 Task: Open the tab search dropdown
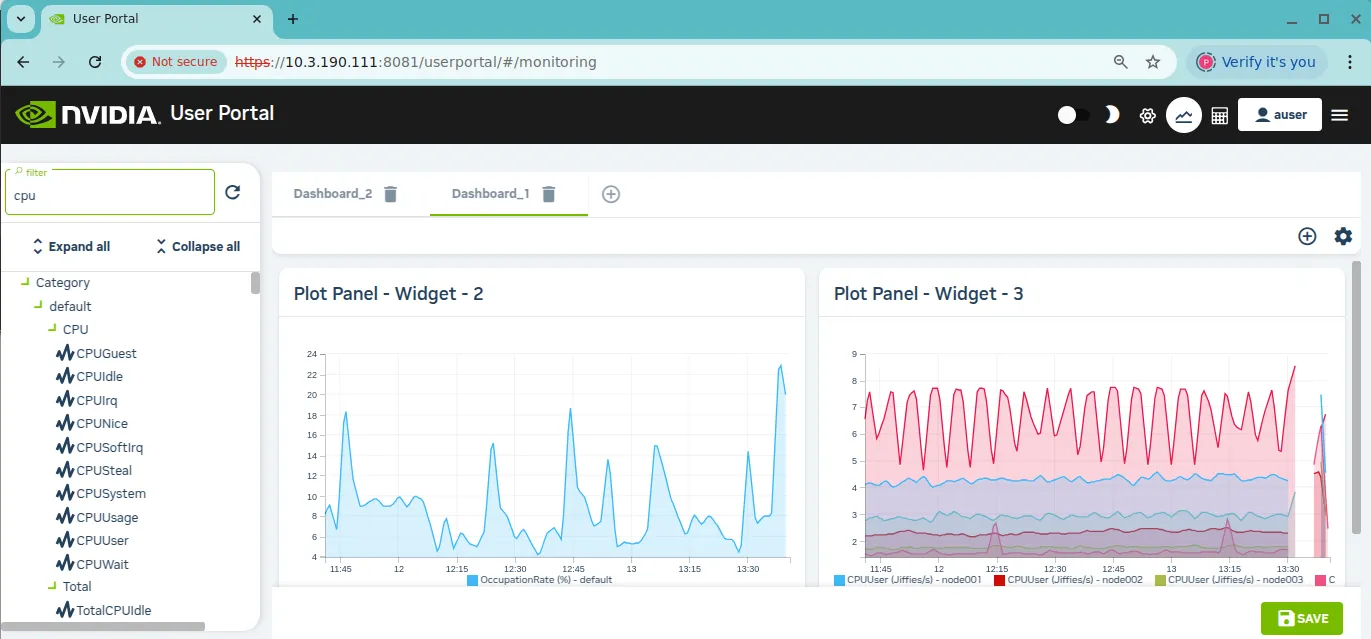pos(21,19)
